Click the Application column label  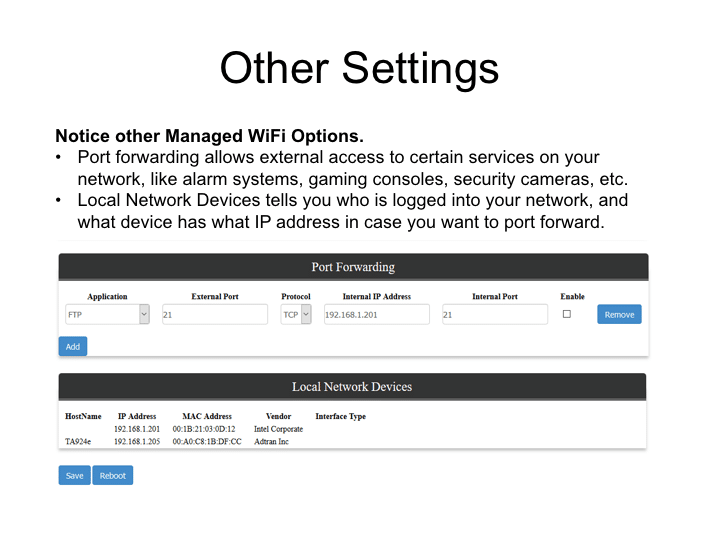(107, 297)
